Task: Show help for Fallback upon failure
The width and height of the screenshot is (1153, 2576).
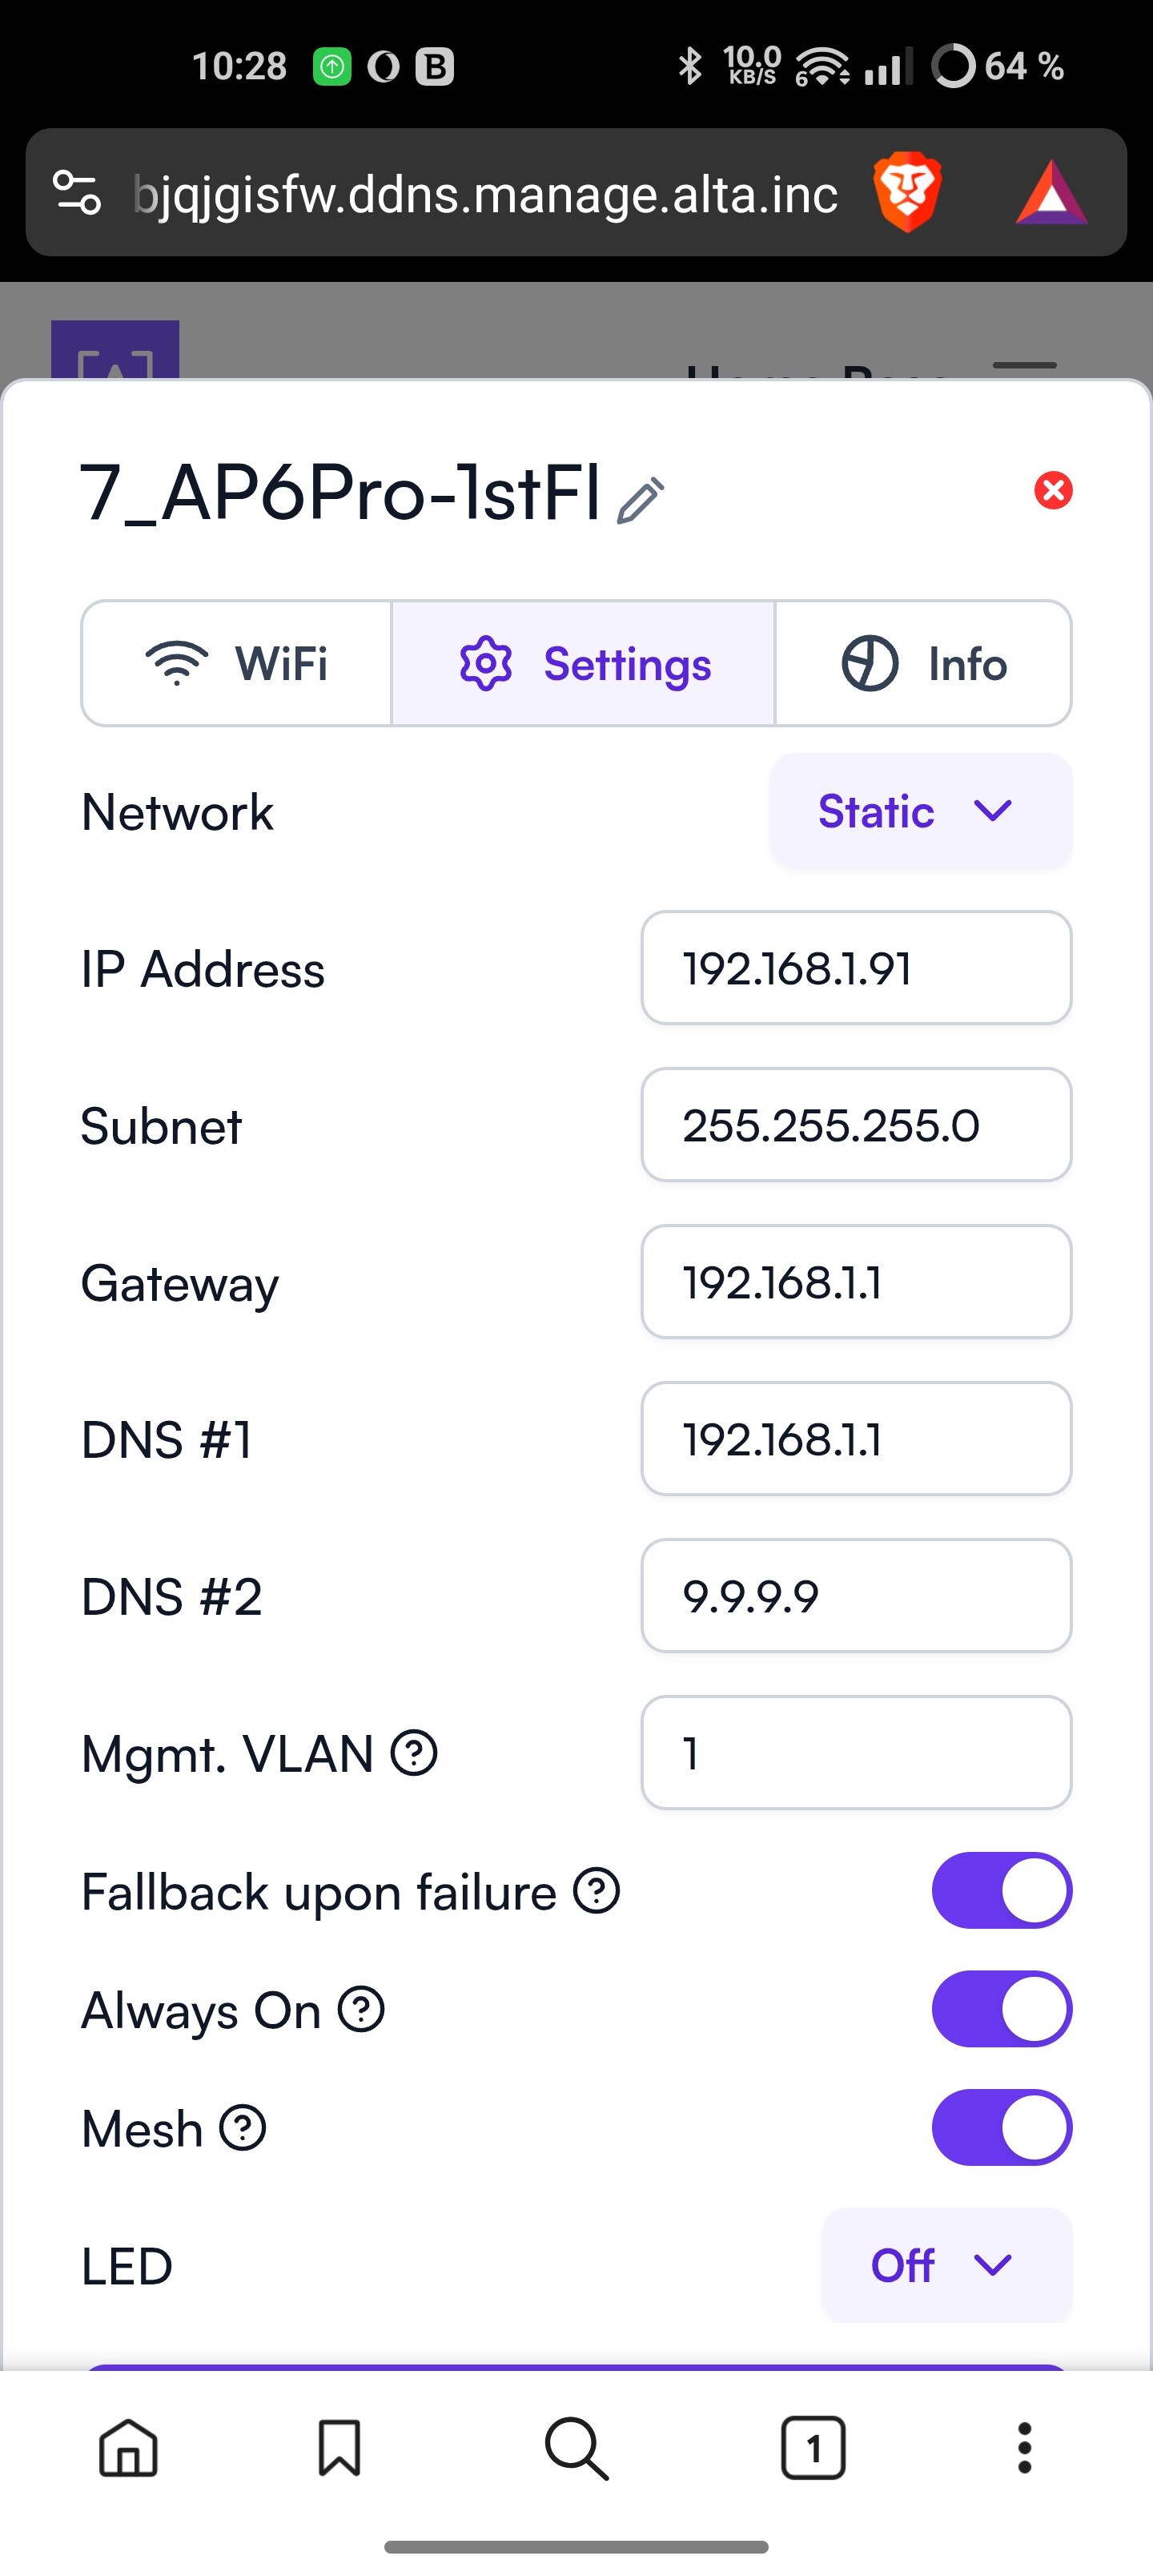Action: pyautogui.click(x=597, y=1891)
